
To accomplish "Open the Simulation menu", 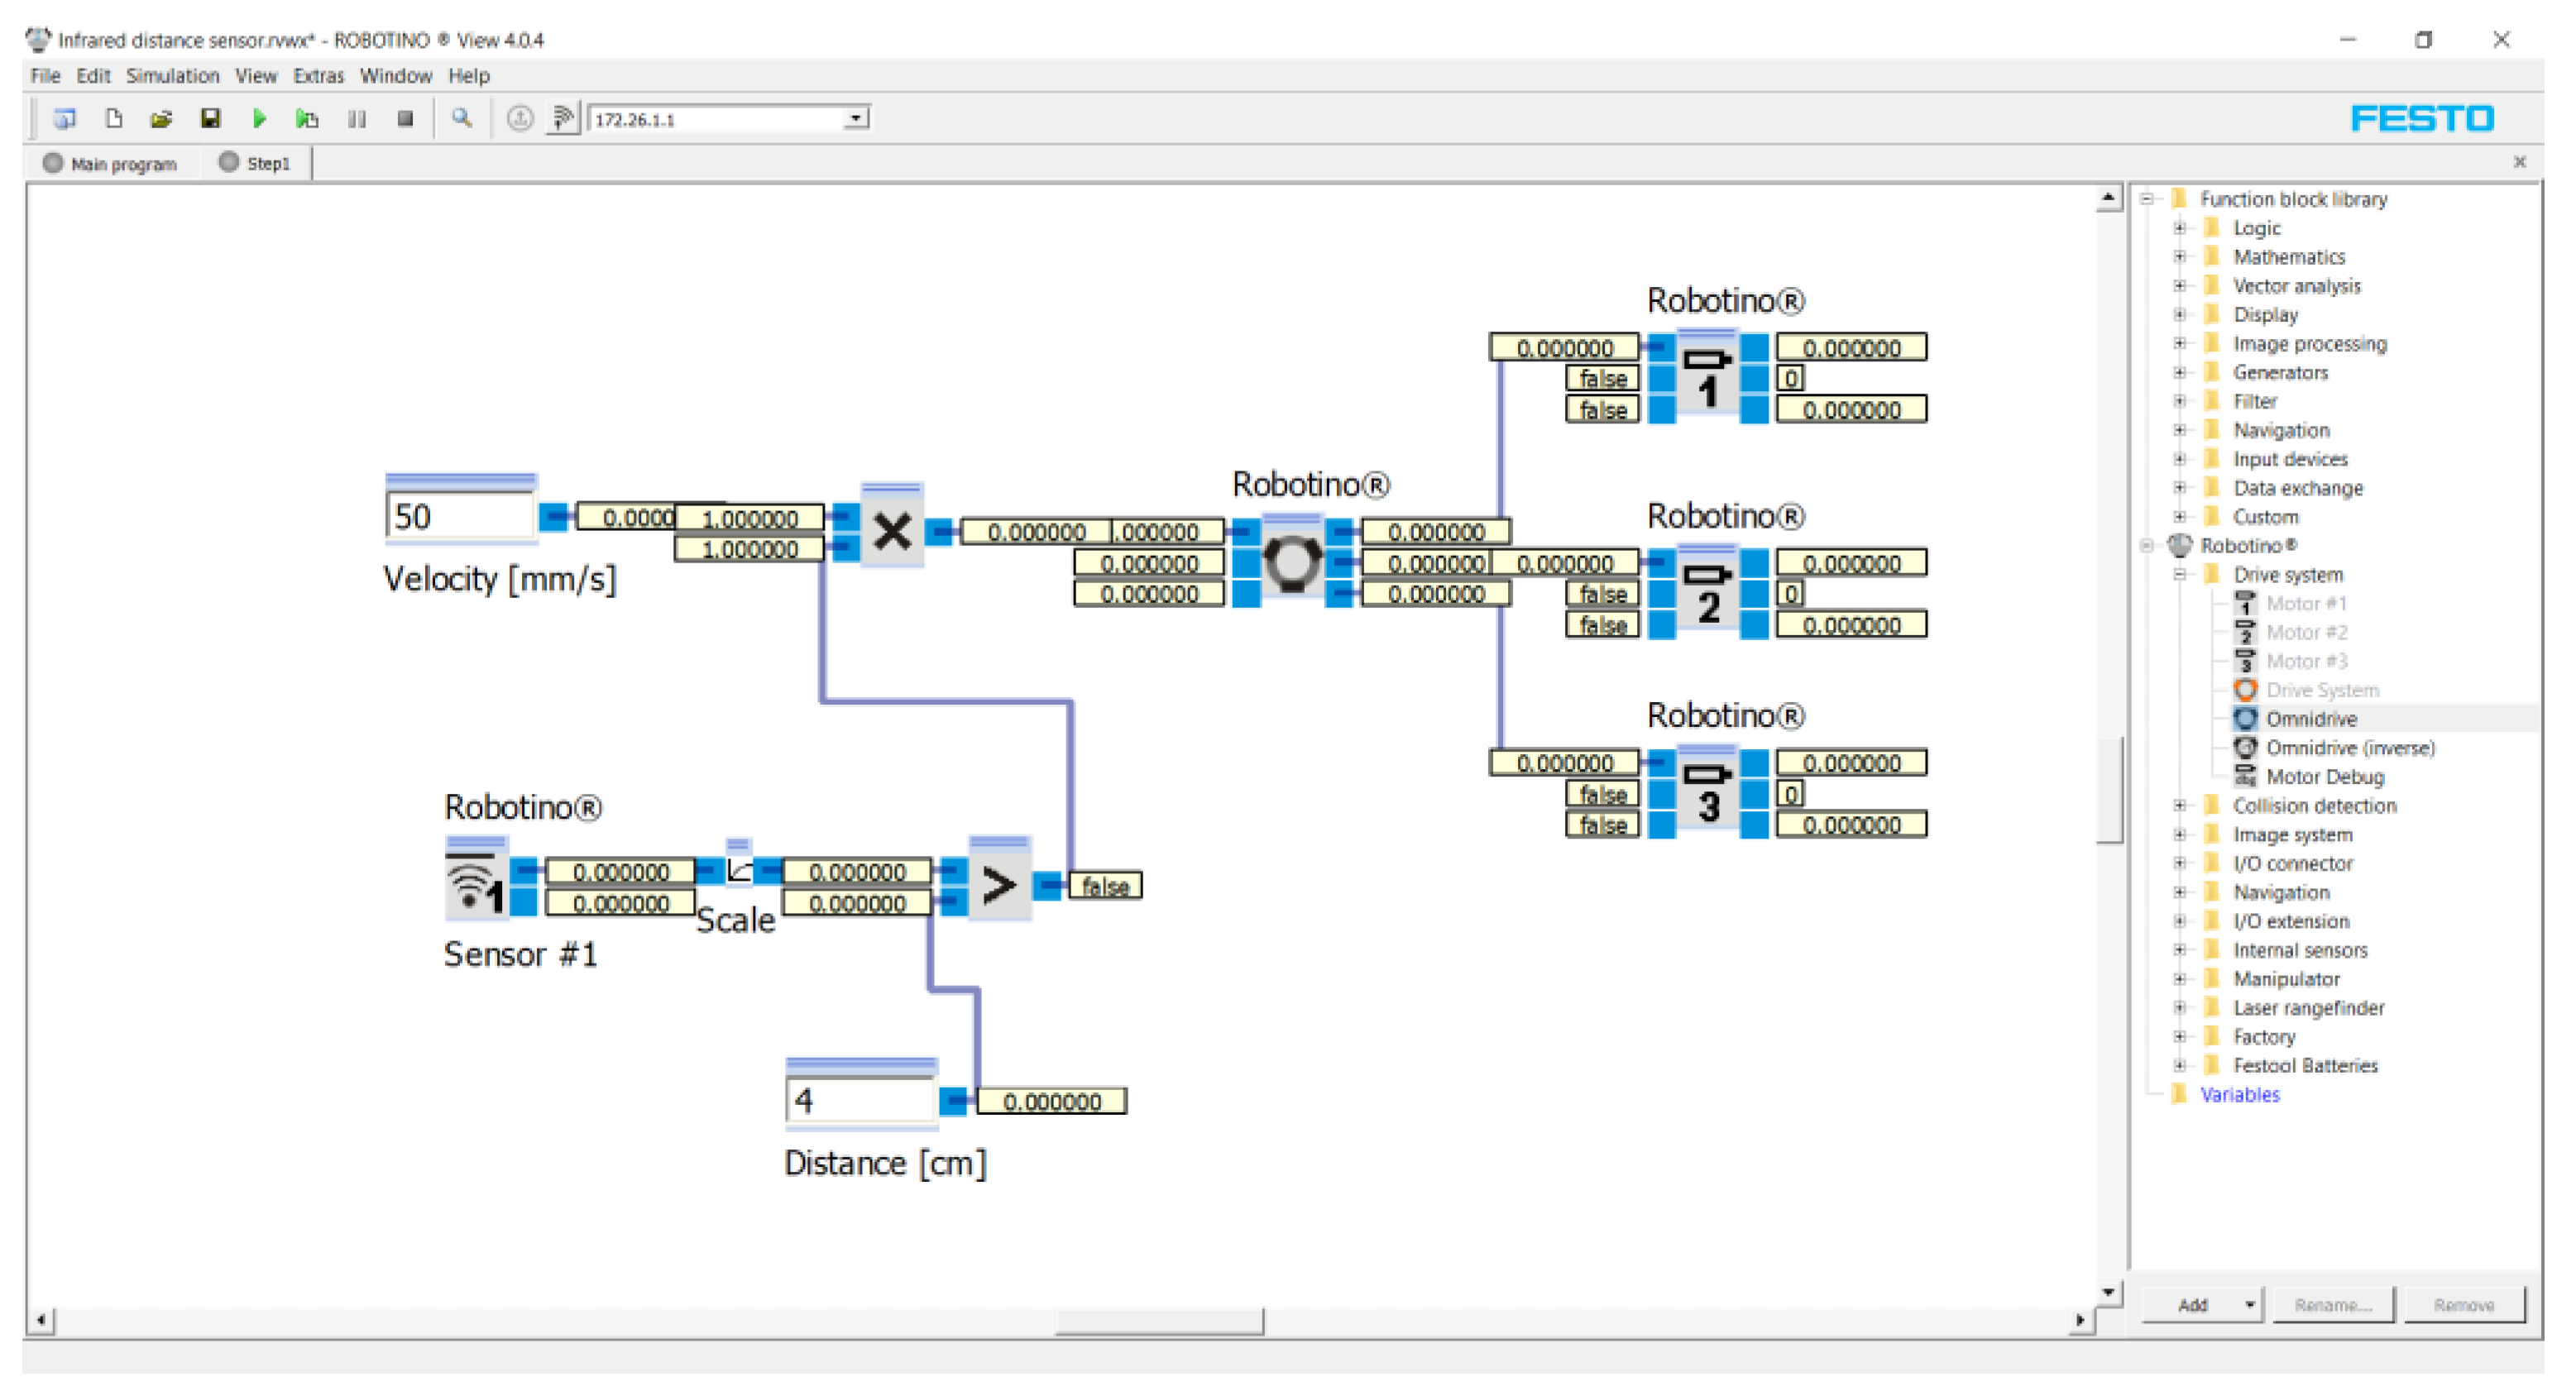I will pos(172,76).
